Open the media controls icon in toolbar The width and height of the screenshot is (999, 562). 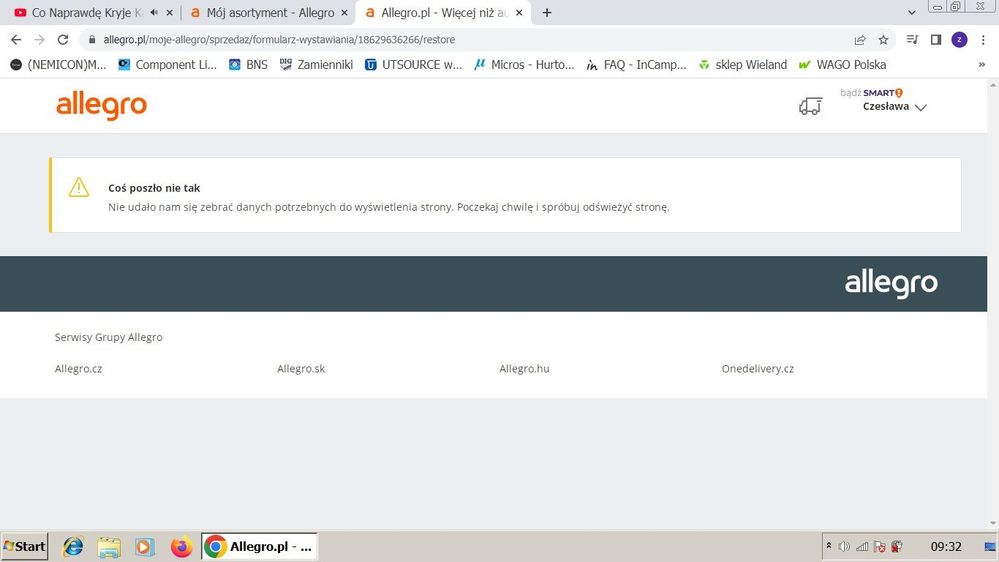[912, 40]
